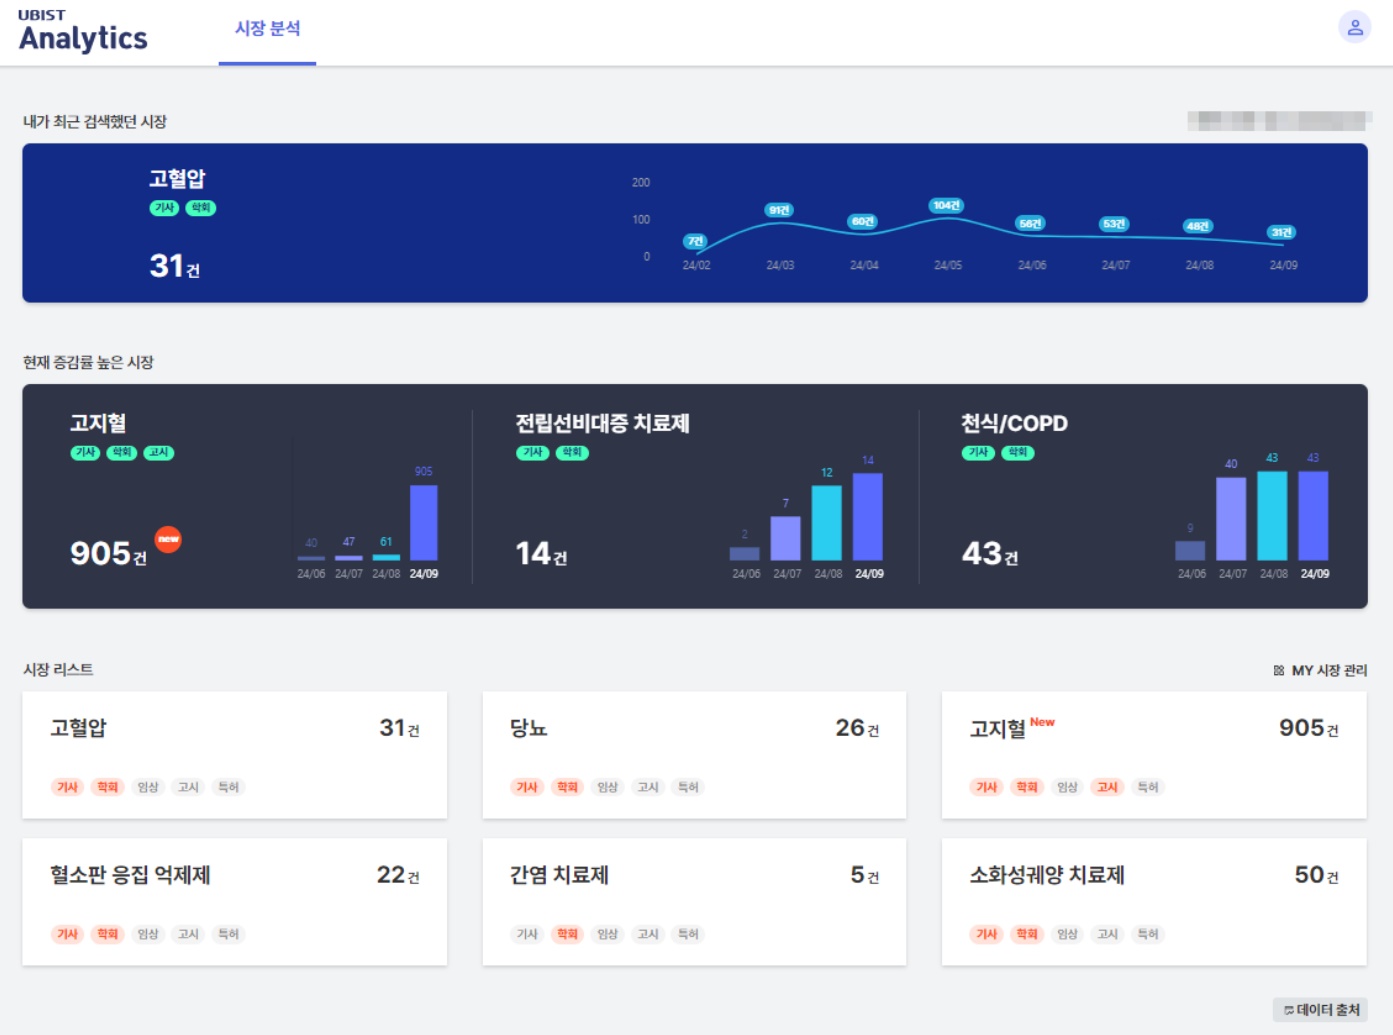This screenshot has height=1035, width=1393.
Task: Open the 혈소판 응집 억제제 market card
Action: (x=234, y=902)
